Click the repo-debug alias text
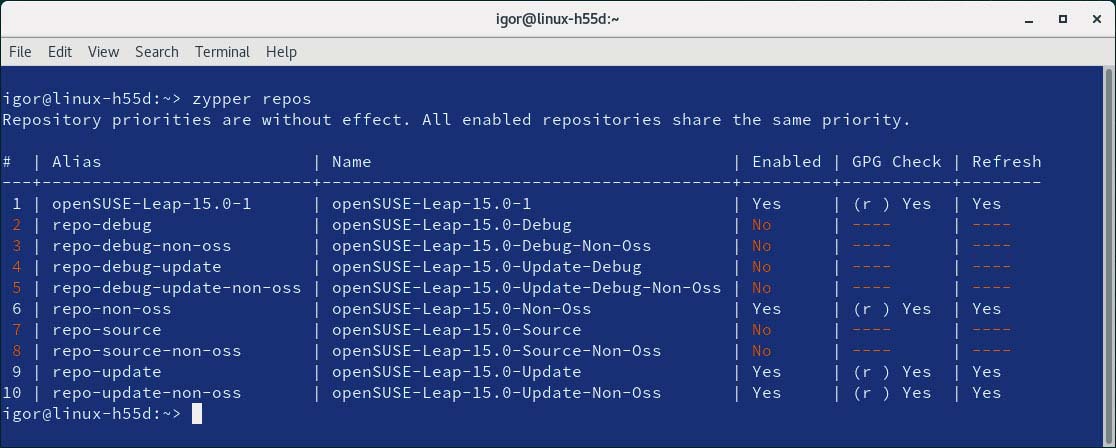This screenshot has width=1116, height=448. coord(102,225)
